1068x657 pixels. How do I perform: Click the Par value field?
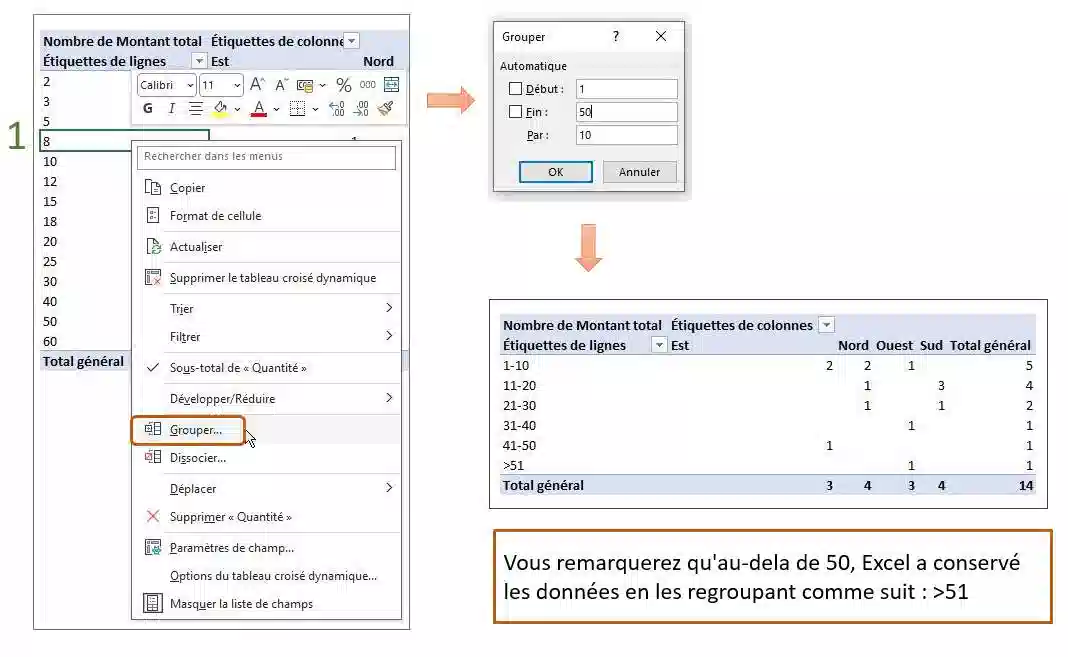pyautogui.click(x=627, y=135)
